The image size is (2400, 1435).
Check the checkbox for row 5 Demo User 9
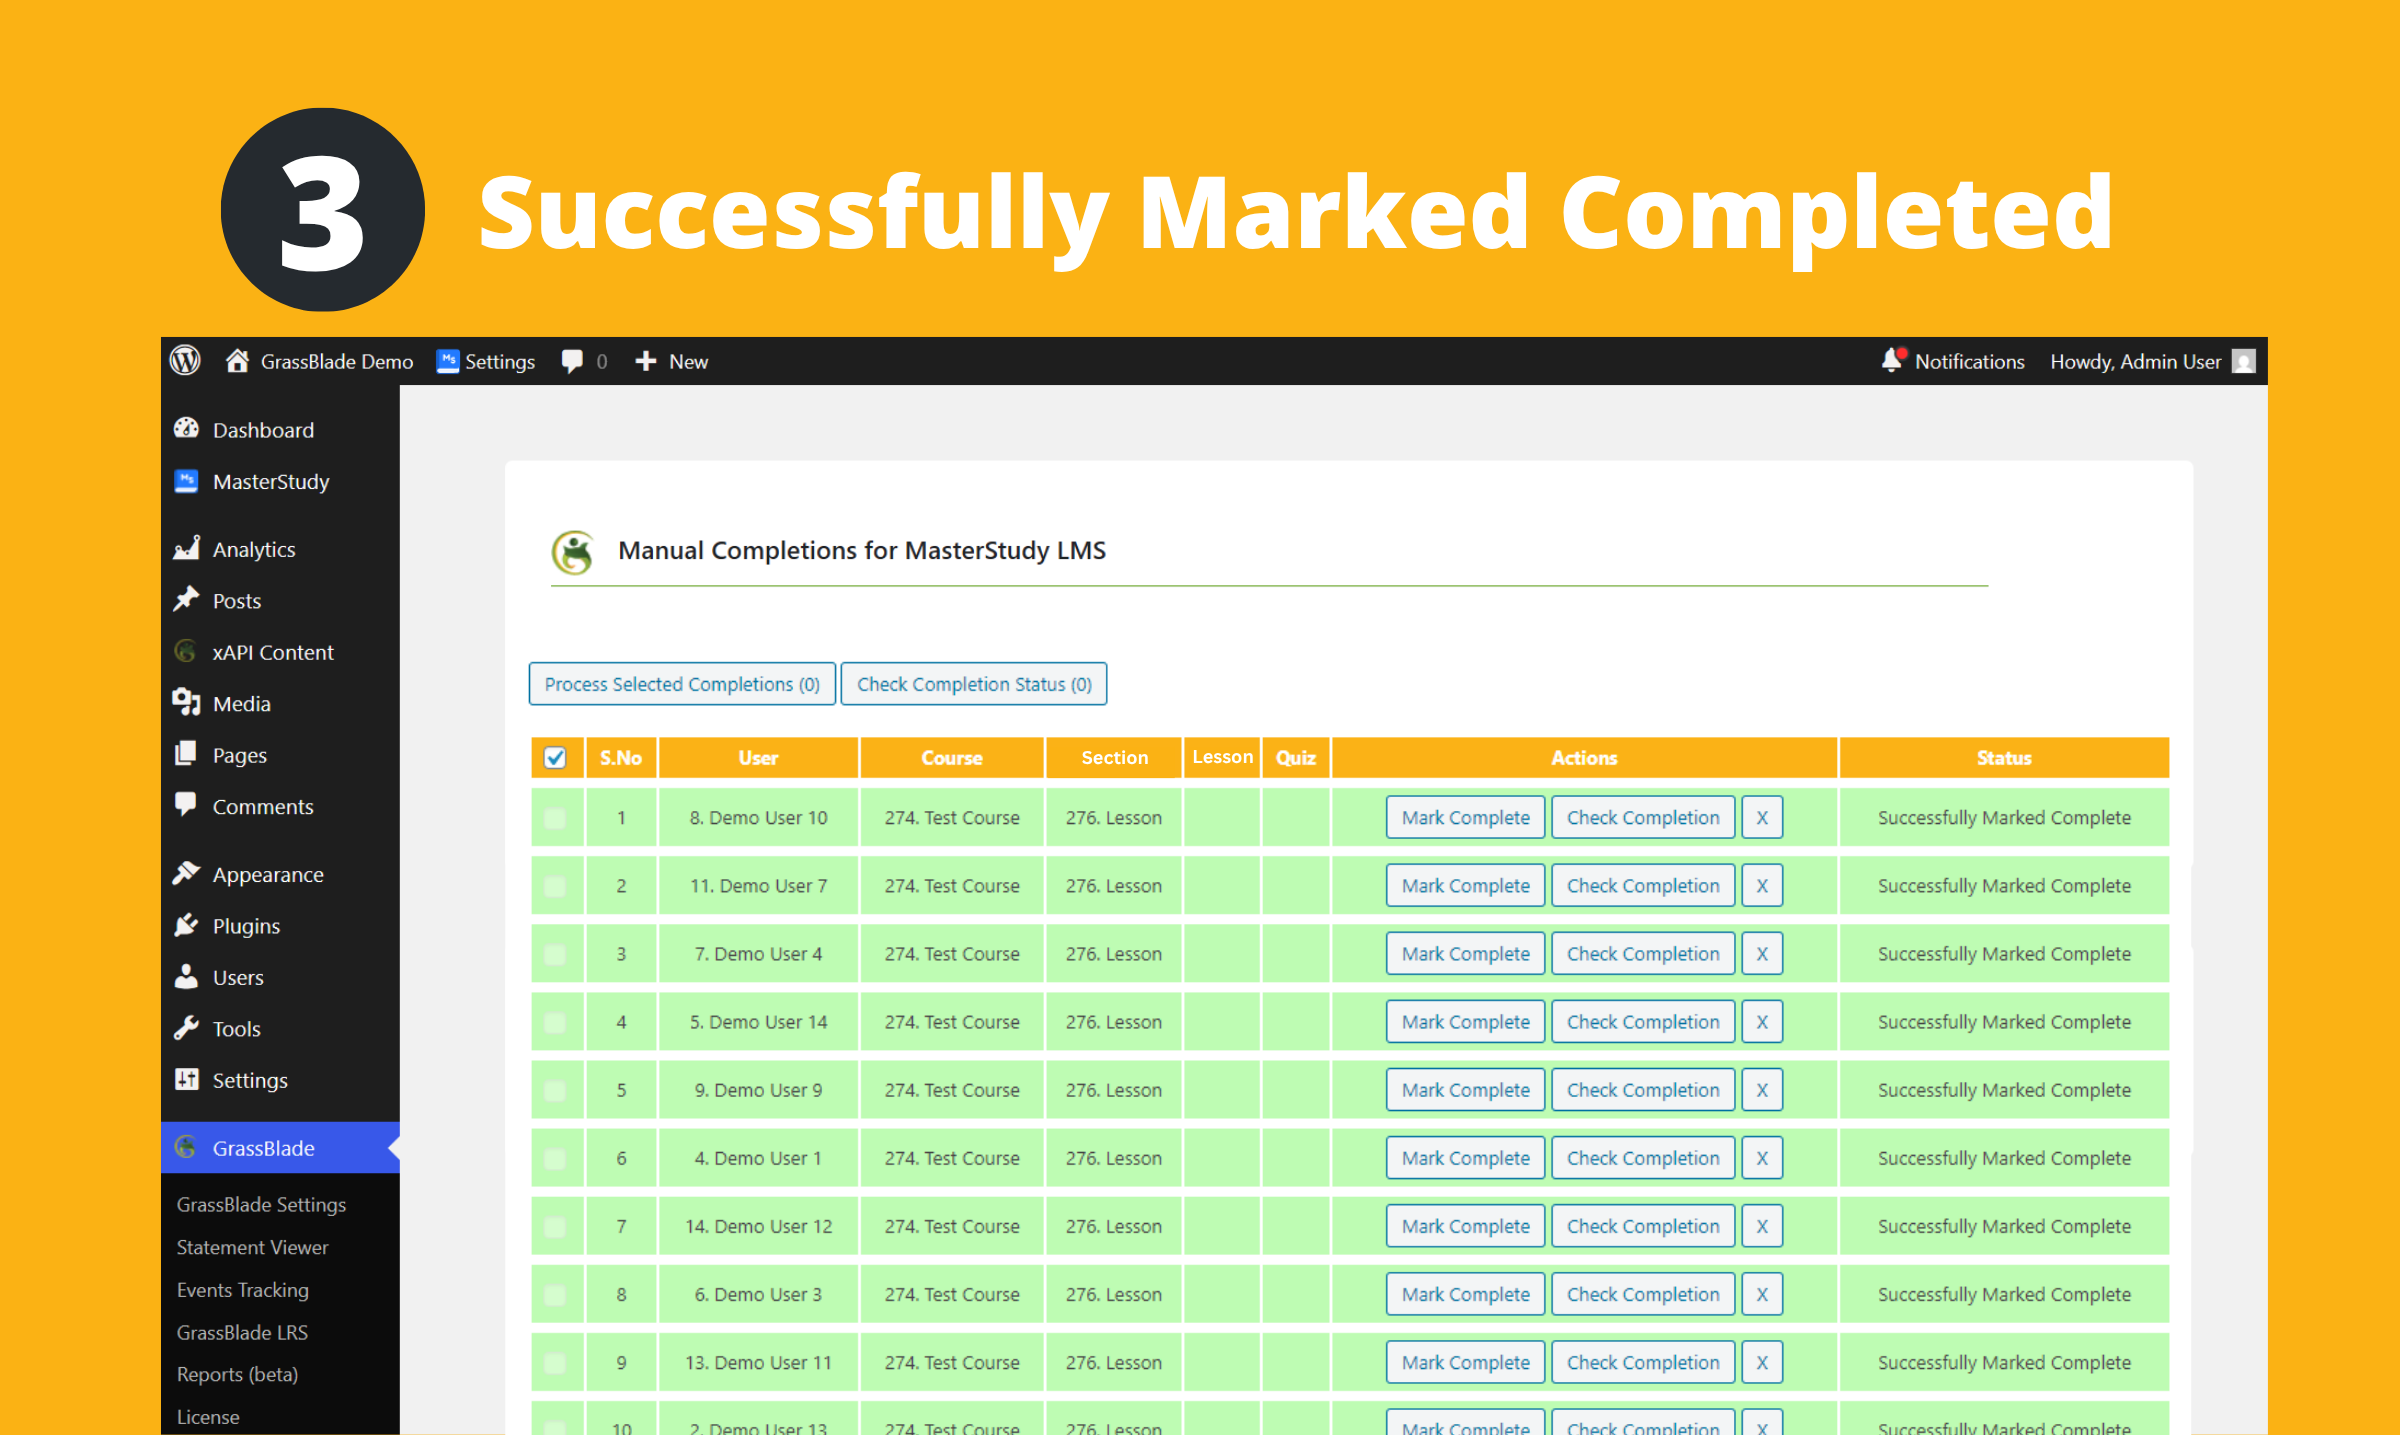coord(555,1090)
